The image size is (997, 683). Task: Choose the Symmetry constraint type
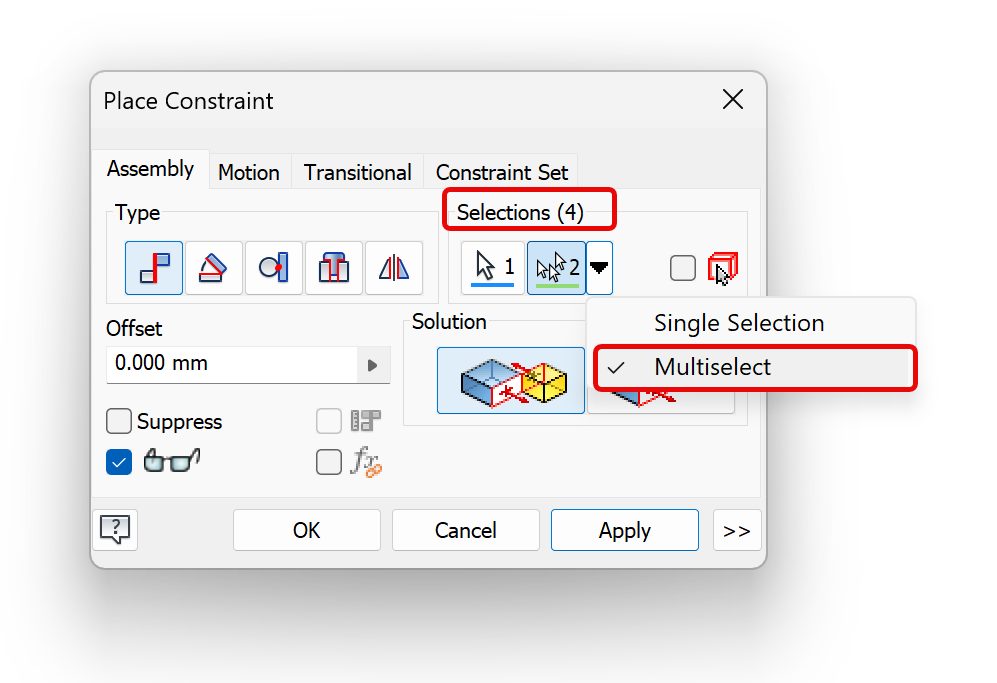(394, 267)
